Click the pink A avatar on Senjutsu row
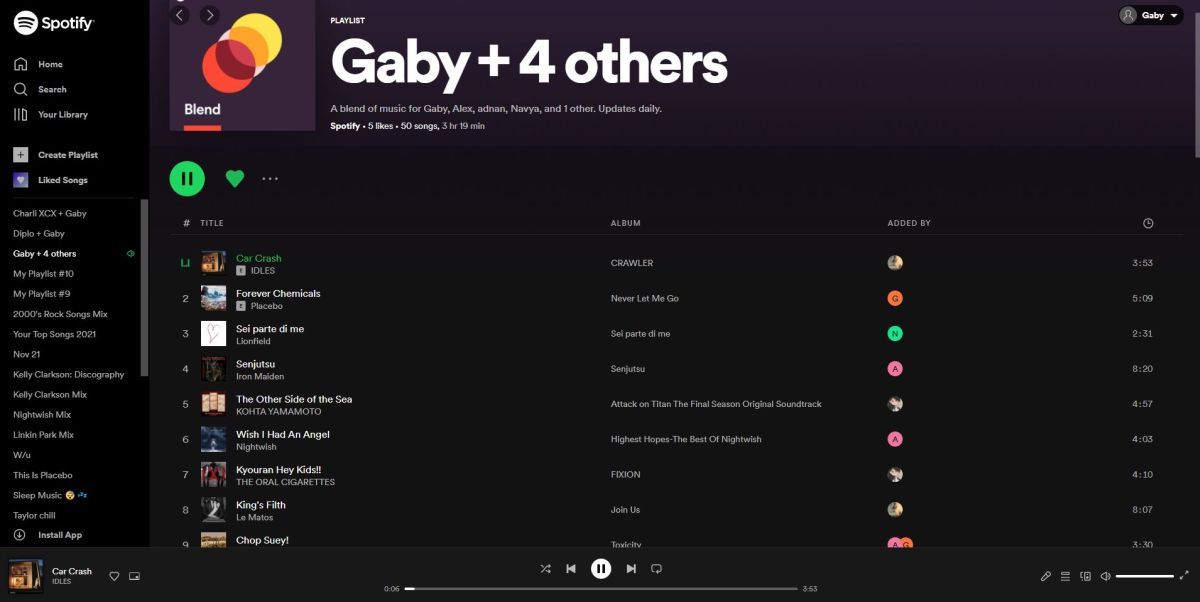1200x602 pixels. click(x=895, y=369)
